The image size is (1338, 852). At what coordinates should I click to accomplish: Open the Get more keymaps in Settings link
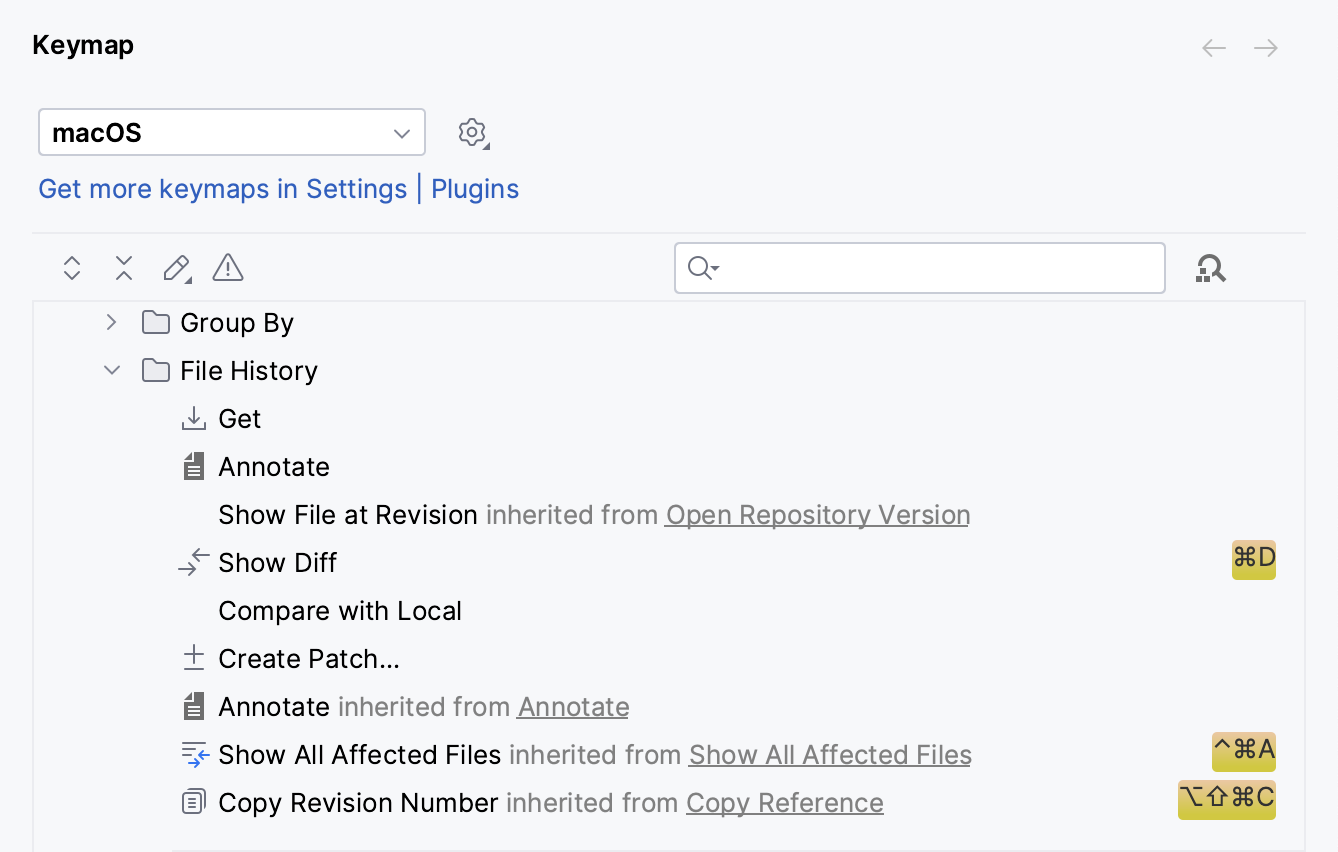click(222, 189)
